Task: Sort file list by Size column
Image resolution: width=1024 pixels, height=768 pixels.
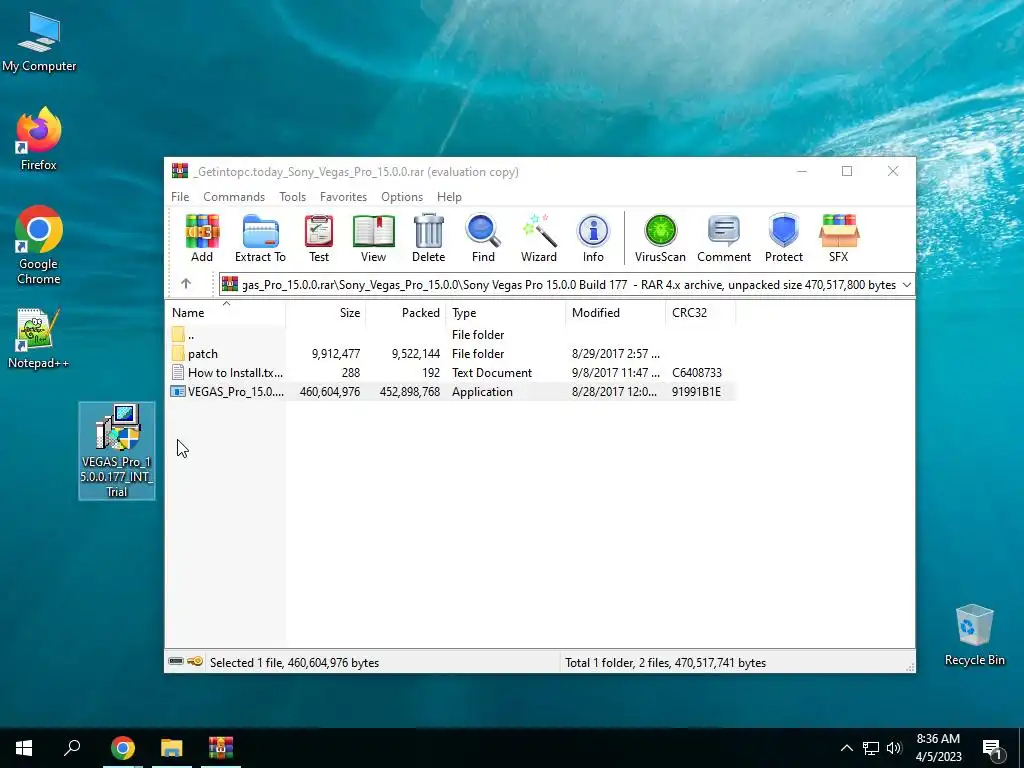Action: (325, 313)
